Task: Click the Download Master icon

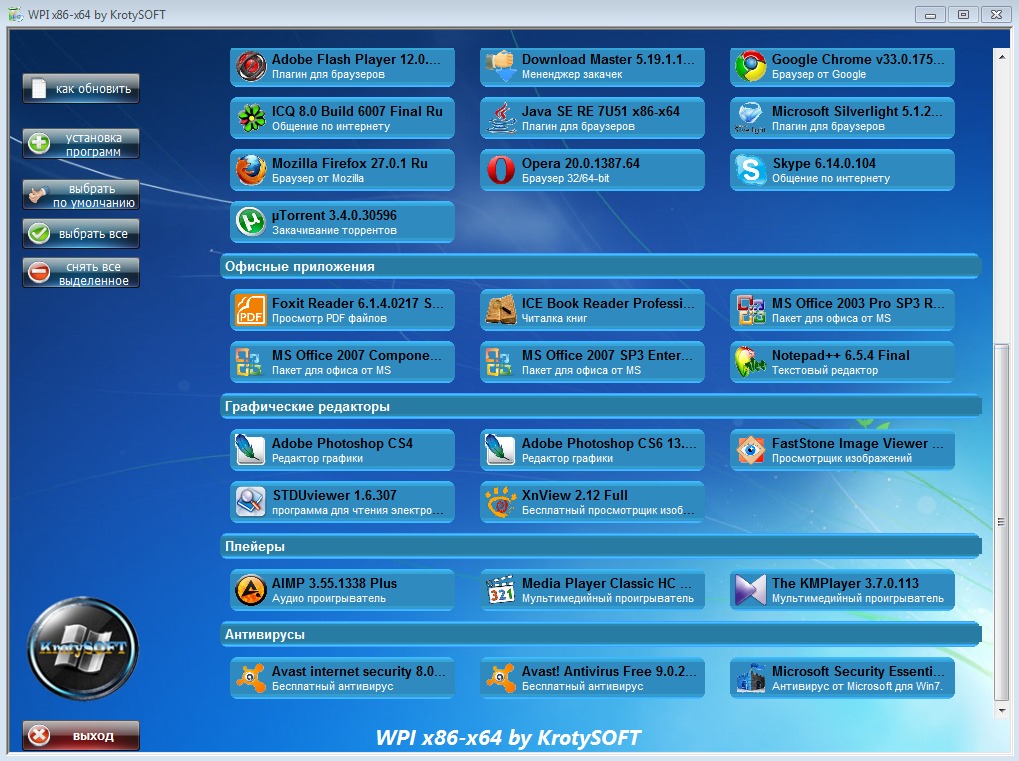Action: click(x=501, y=66)
